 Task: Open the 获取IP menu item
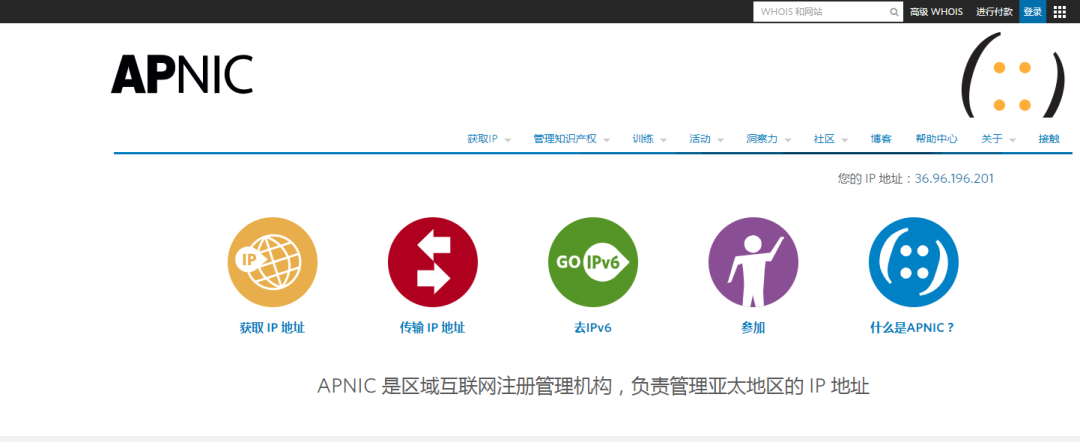[x=482, y=138]
